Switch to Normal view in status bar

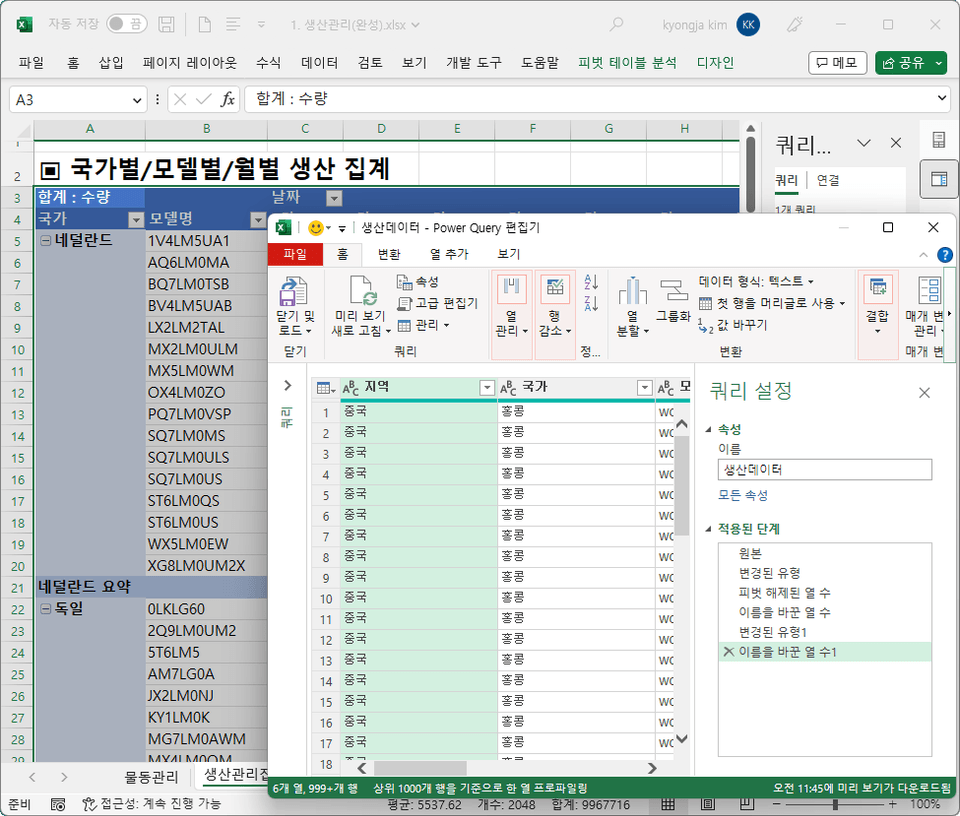point(669,804)
